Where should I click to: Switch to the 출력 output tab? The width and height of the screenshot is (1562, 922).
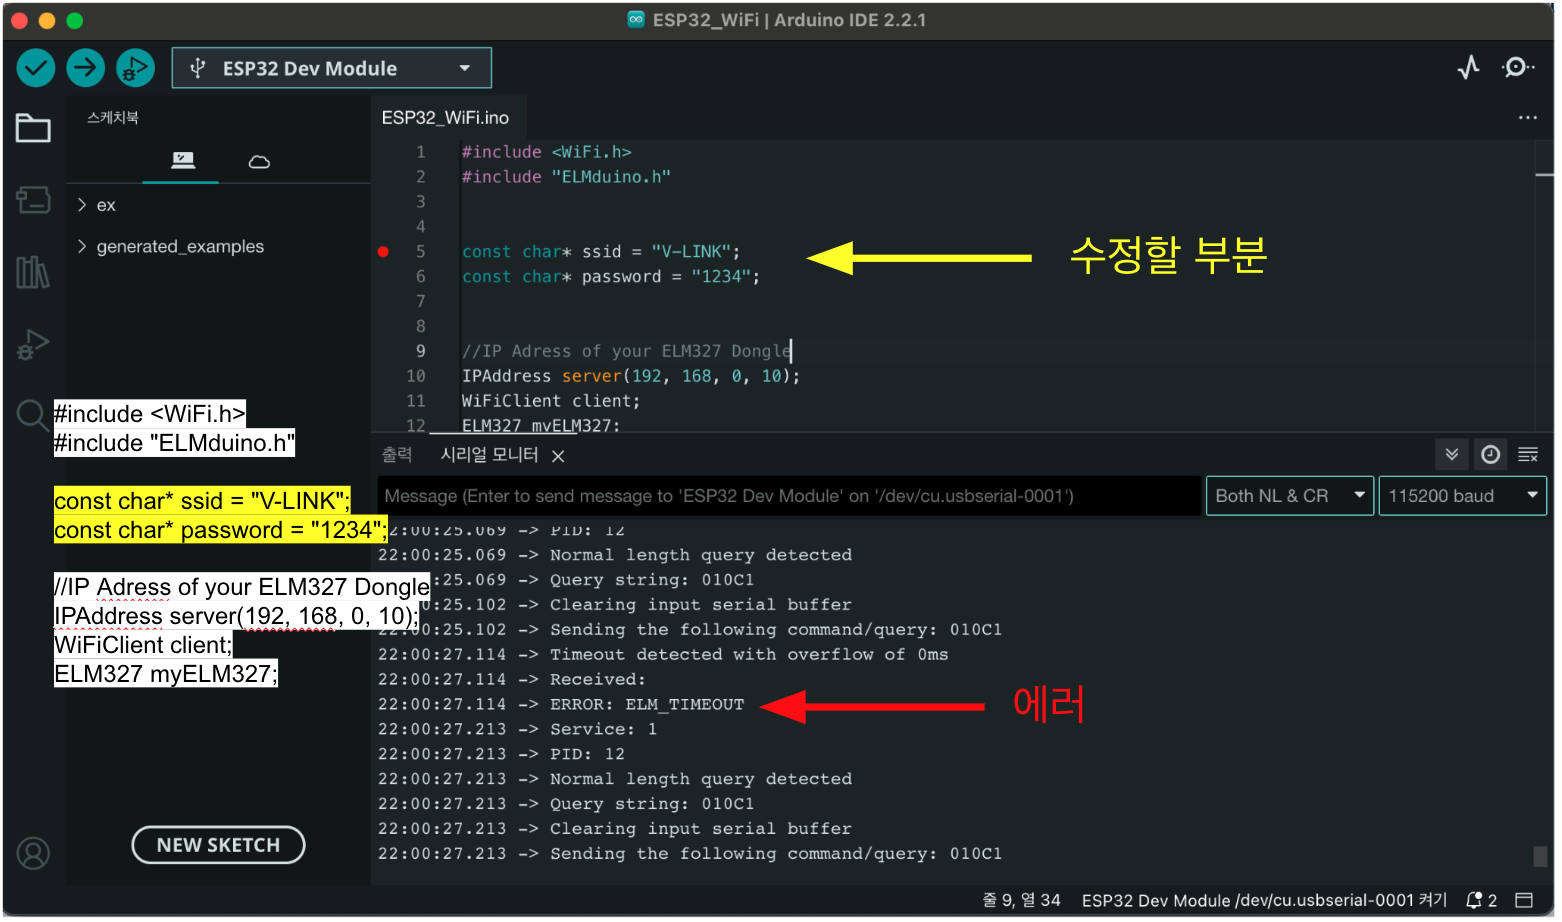[x=397, y=455]
